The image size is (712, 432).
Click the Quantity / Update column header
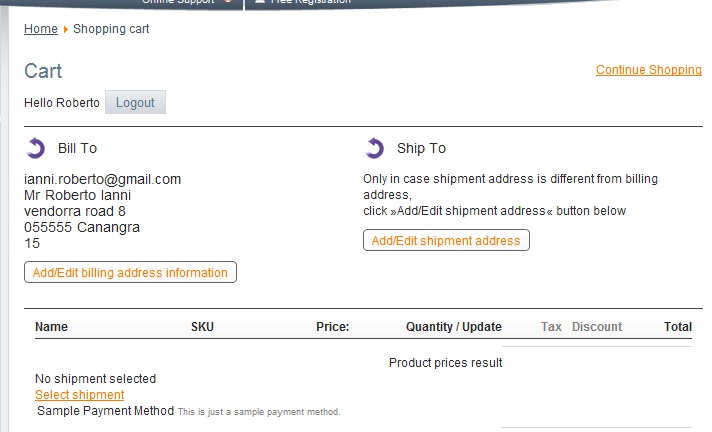tap(454, 327)
